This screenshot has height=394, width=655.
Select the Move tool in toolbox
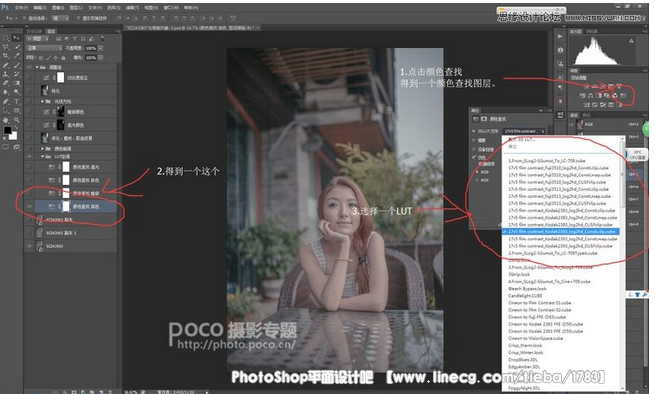tap(17, 38)
